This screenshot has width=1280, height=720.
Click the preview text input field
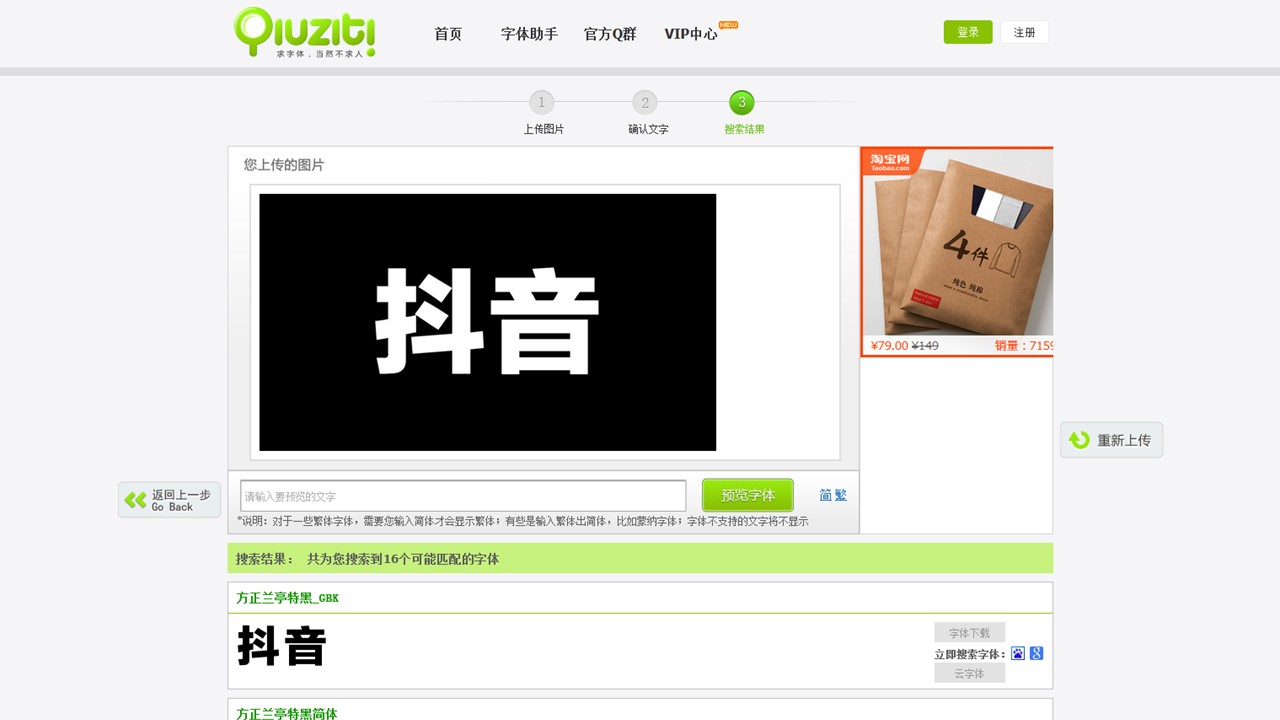click(x=463, y=496)
